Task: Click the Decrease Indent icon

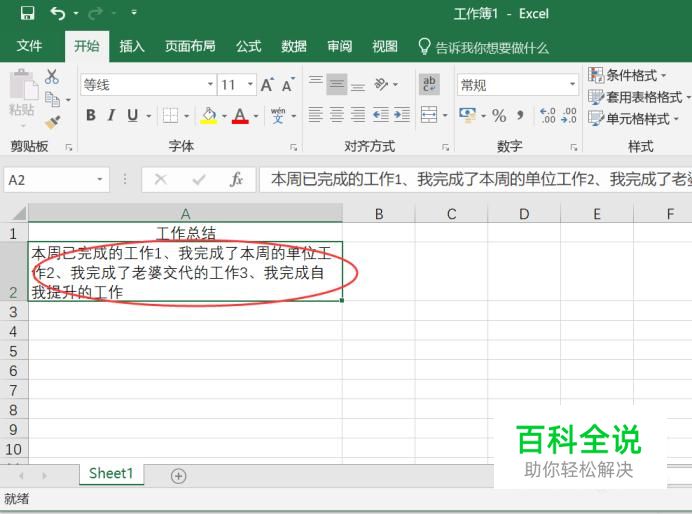Action: (381, 115)
